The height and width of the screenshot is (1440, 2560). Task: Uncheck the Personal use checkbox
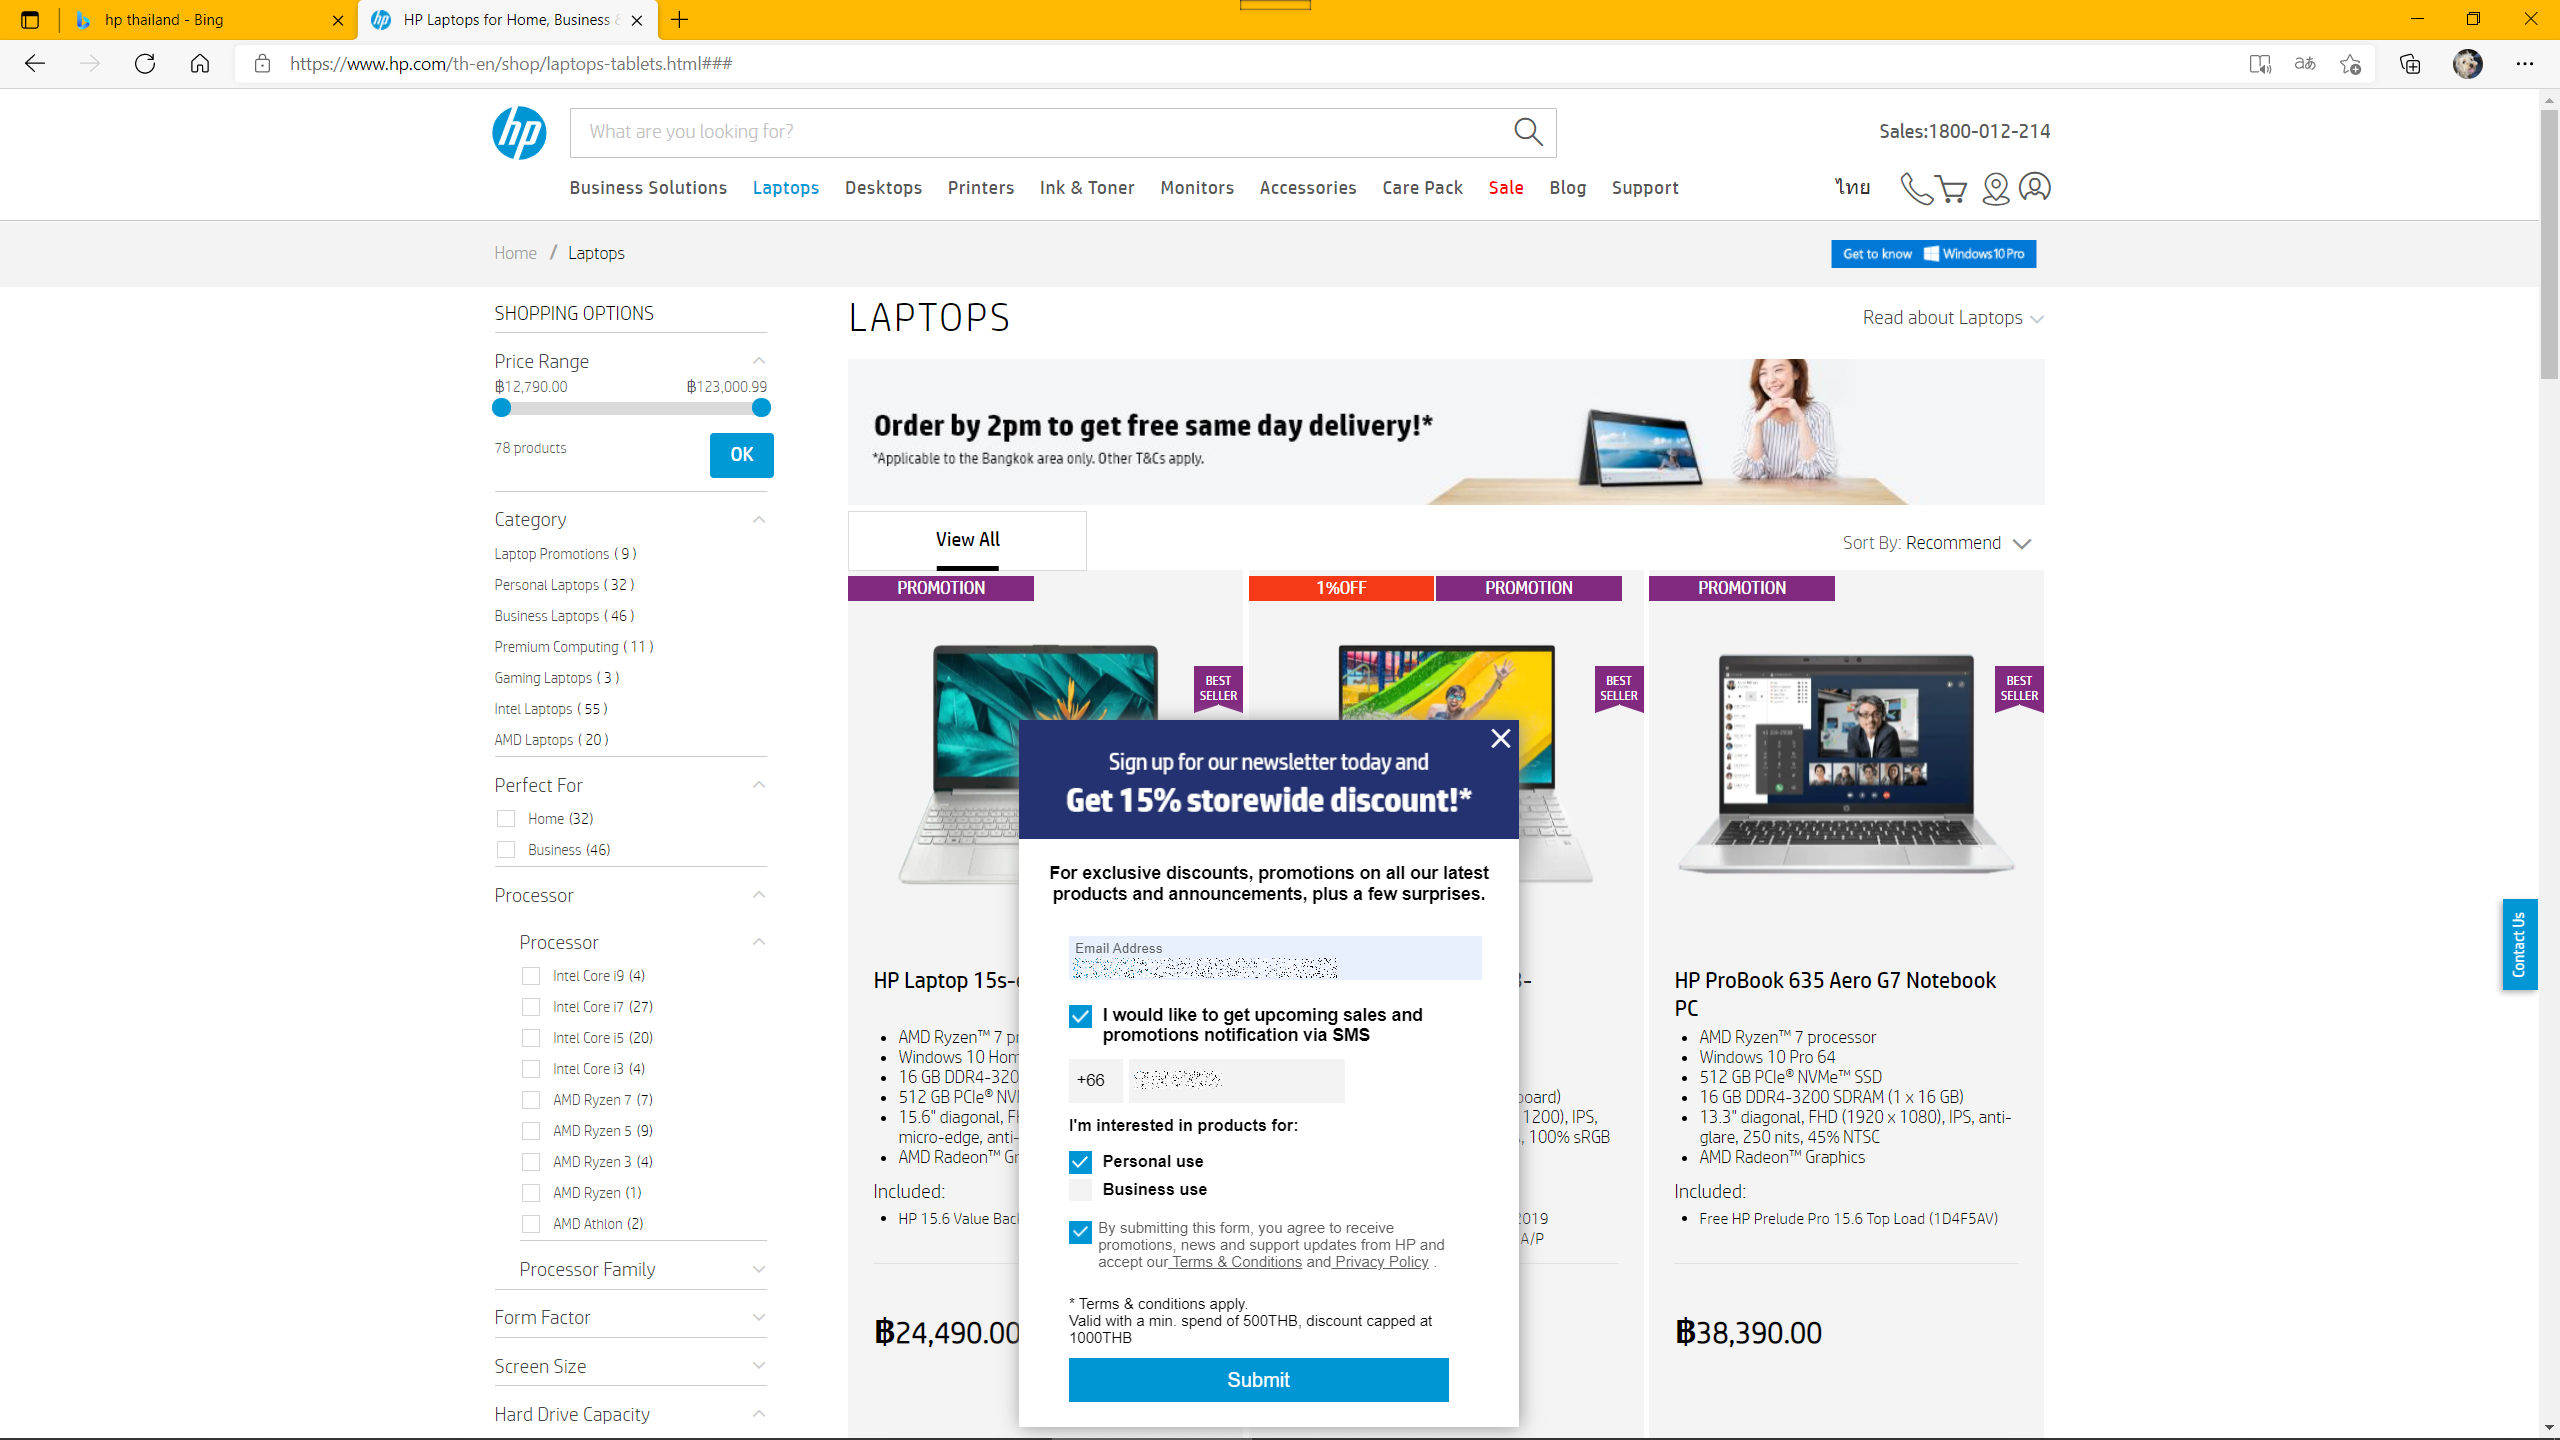point(1080,1162)
